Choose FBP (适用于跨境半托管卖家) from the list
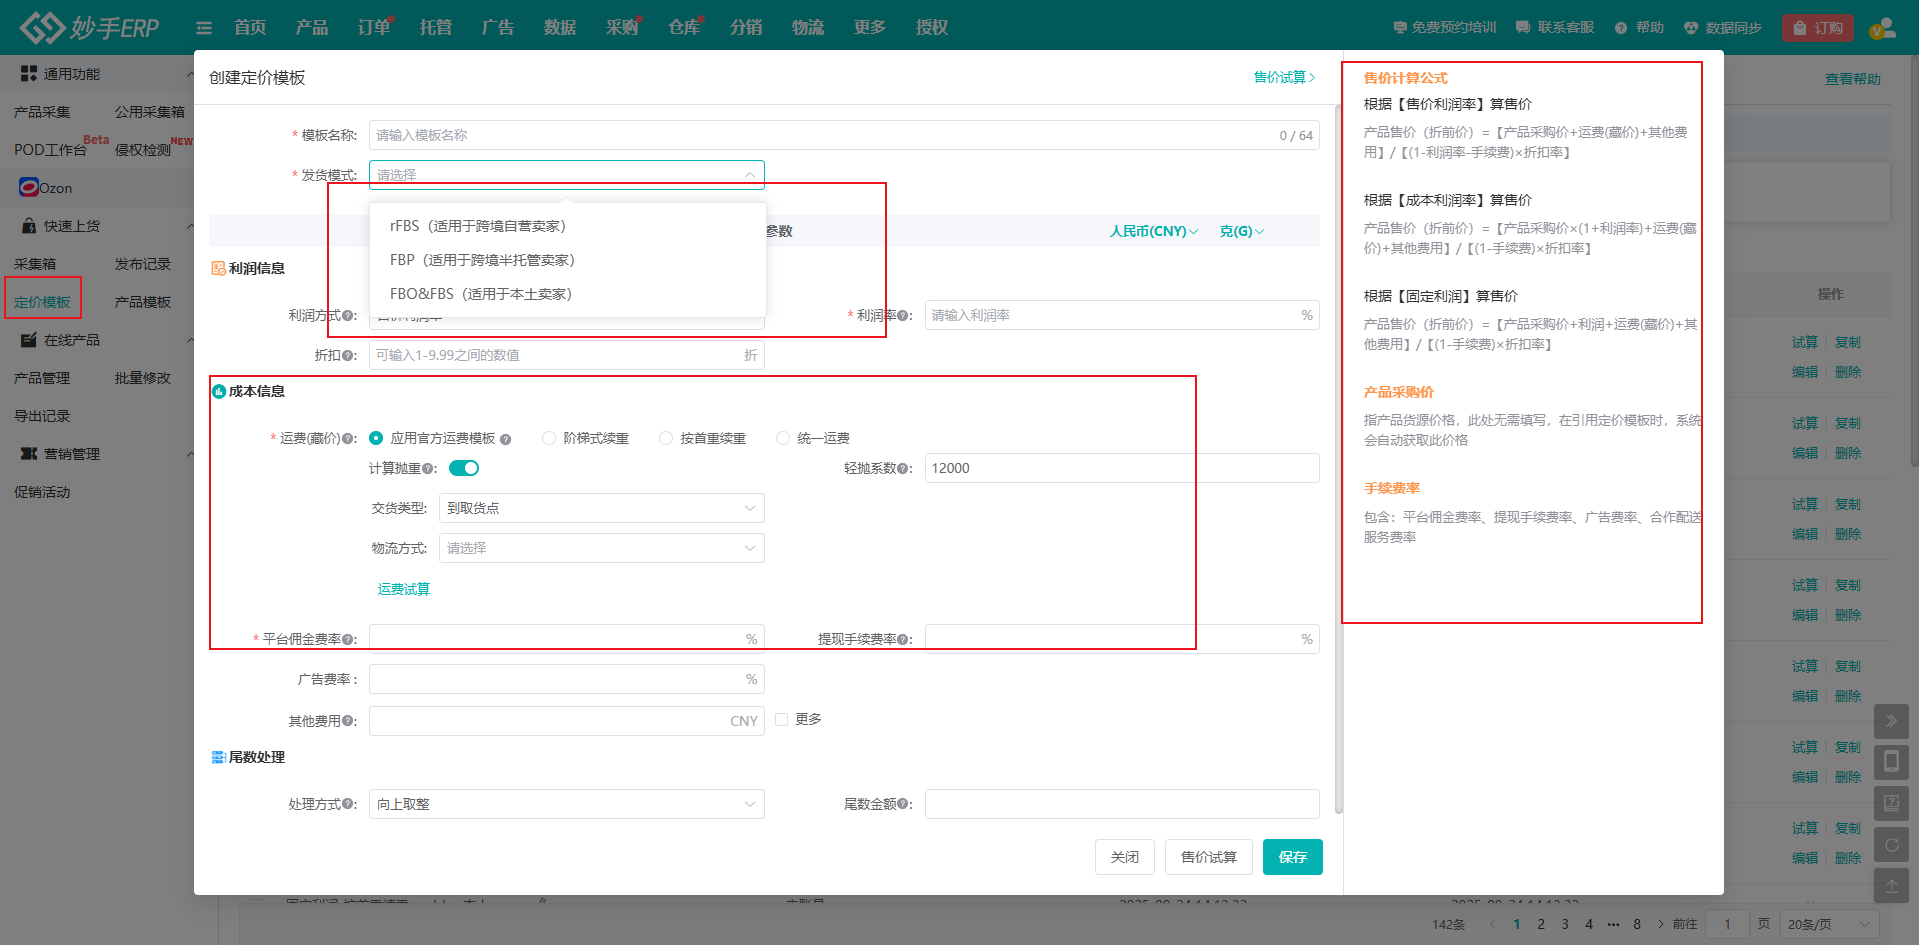 pyautogui.click(x=482, y=260)
